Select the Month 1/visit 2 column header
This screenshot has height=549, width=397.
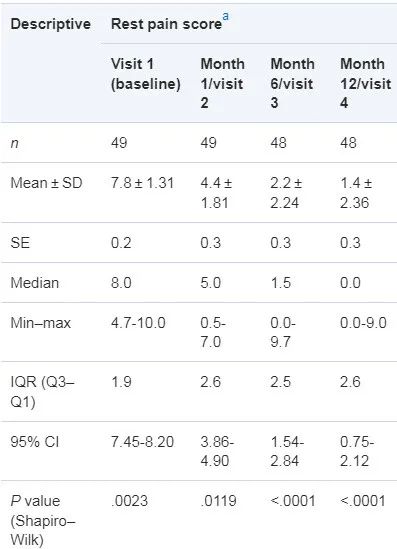(222, 83)
